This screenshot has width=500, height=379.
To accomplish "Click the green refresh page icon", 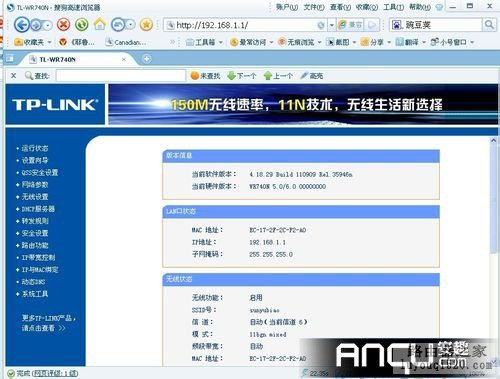I will click(81, 24).
